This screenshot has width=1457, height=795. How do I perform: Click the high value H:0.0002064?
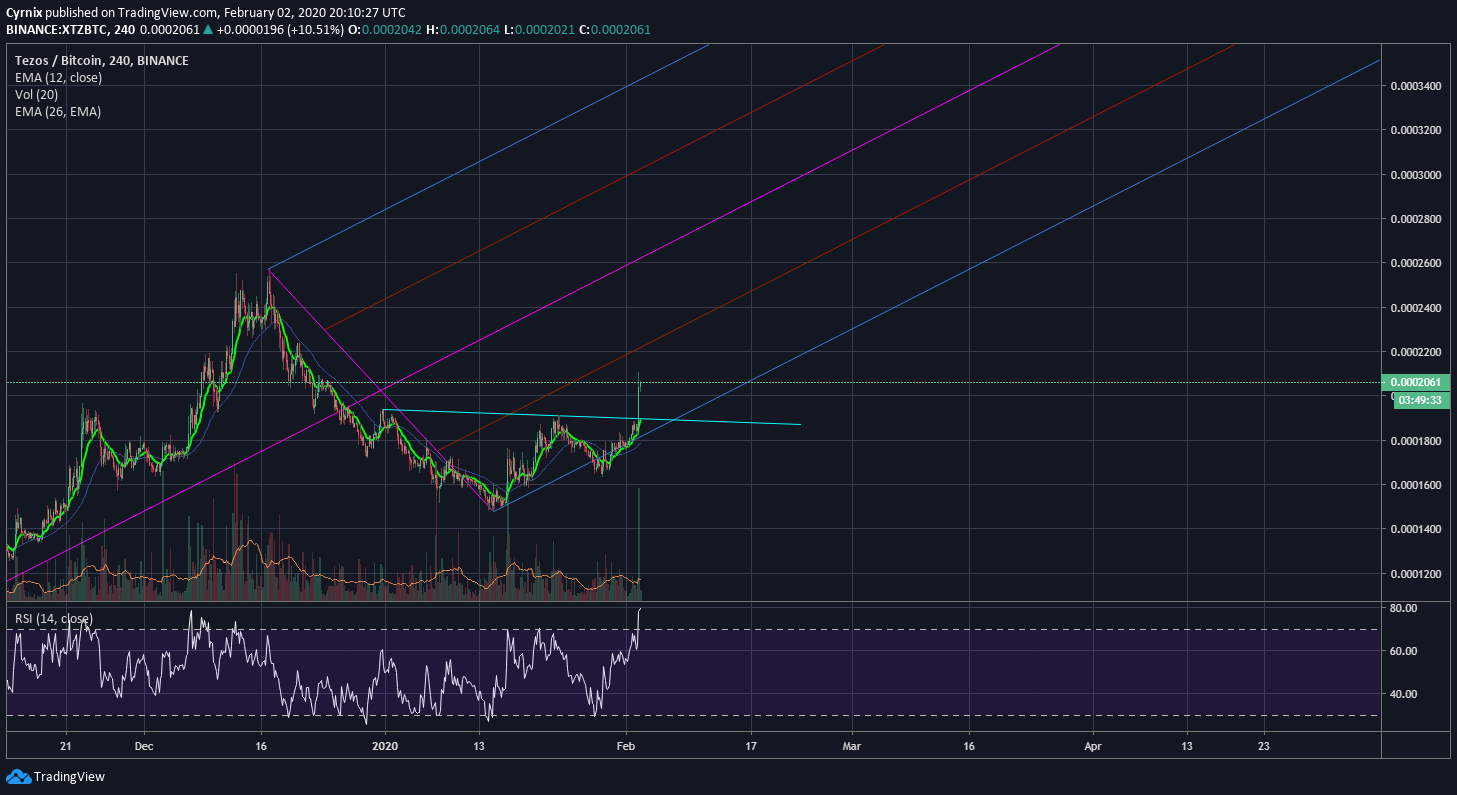pos(462,30)
